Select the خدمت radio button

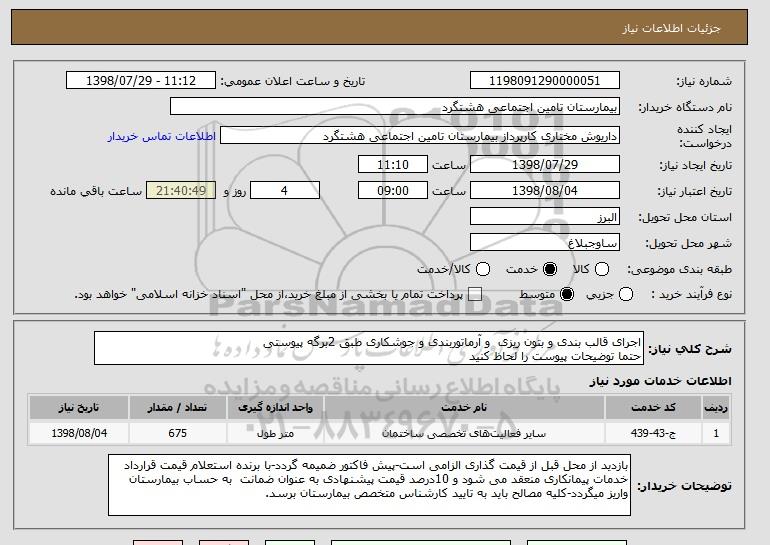coord(550,269)
